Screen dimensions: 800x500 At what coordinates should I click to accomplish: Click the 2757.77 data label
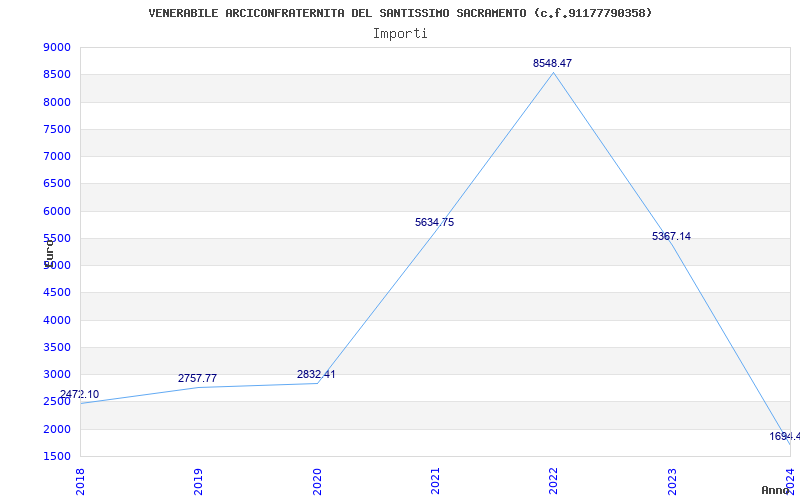(197, 379)
